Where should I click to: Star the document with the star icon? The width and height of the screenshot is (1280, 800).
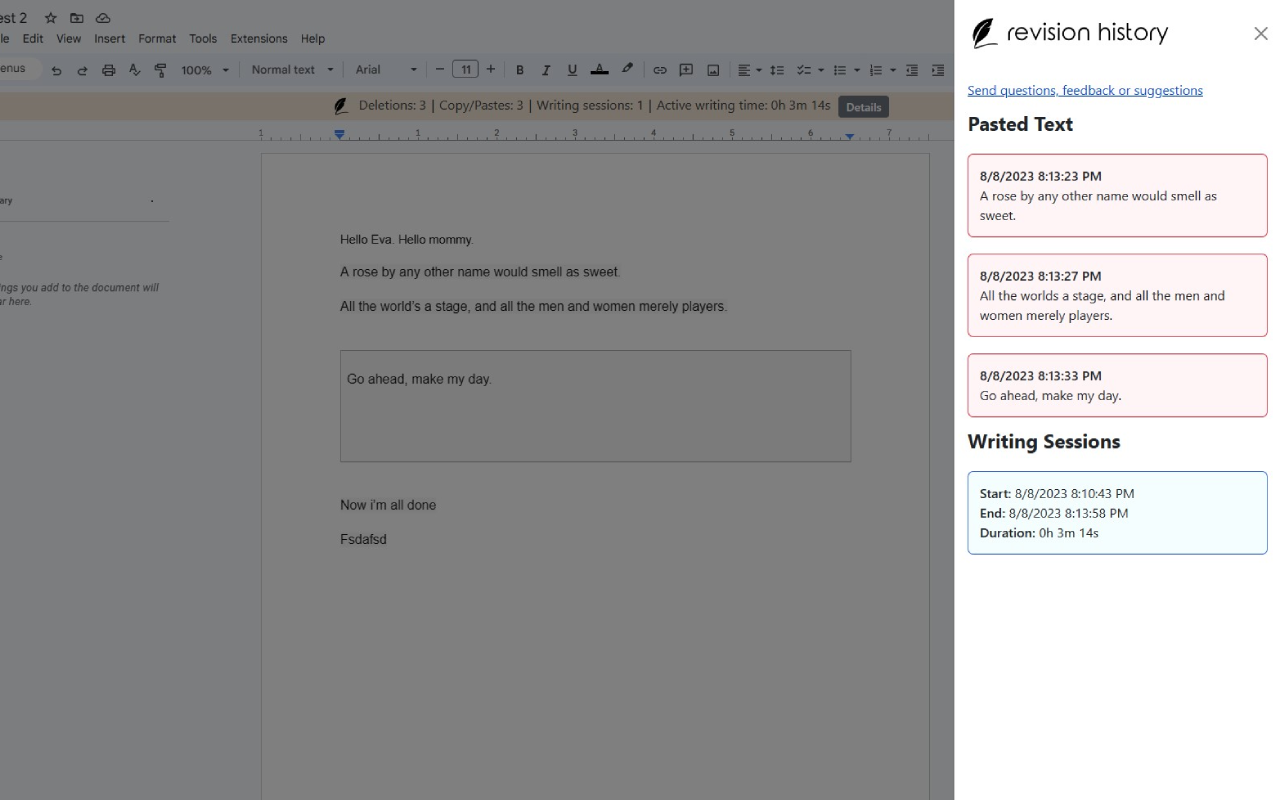tap(51, 18)
